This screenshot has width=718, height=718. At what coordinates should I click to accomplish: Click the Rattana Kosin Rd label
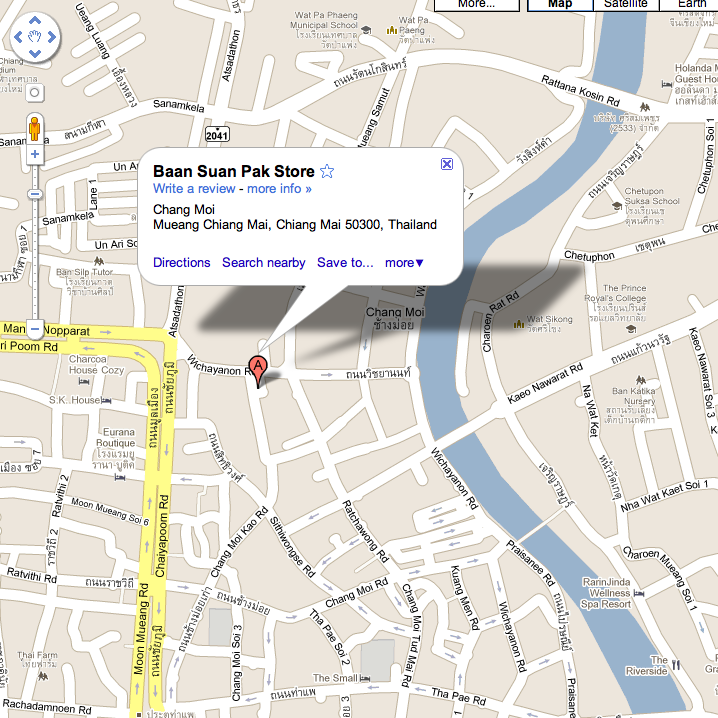pyautogui.click(x=580, y=91)
